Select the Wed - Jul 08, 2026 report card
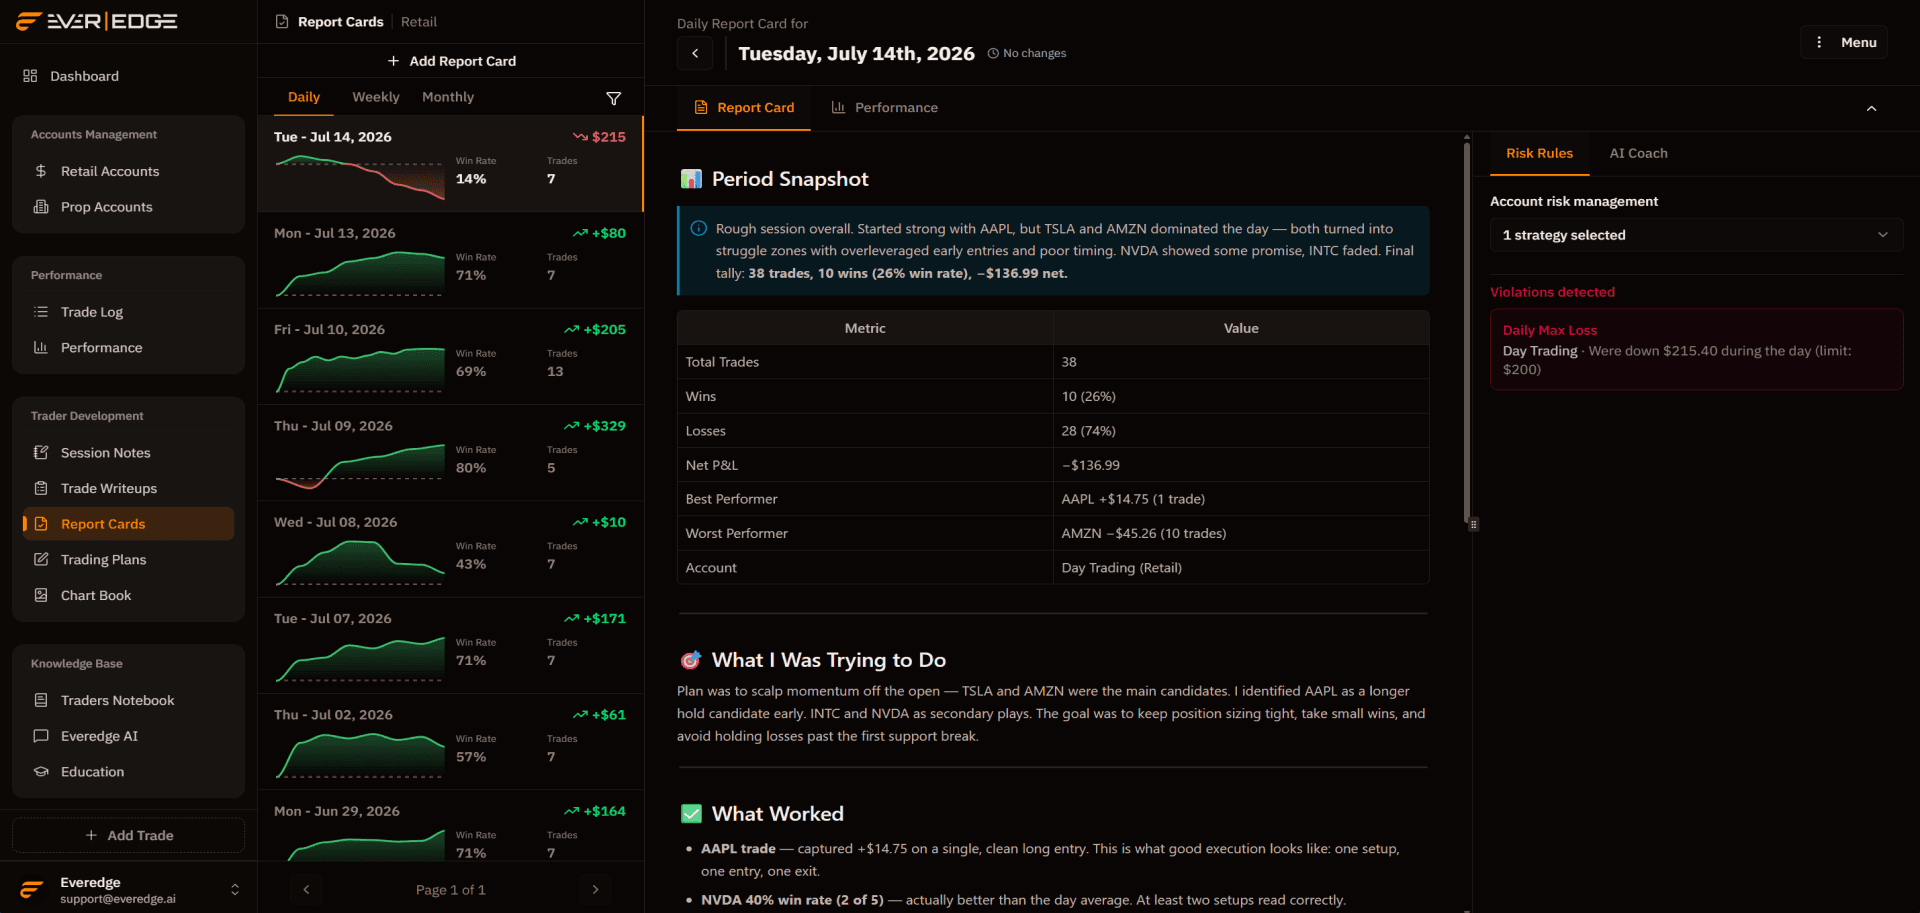 coord(450,550)
